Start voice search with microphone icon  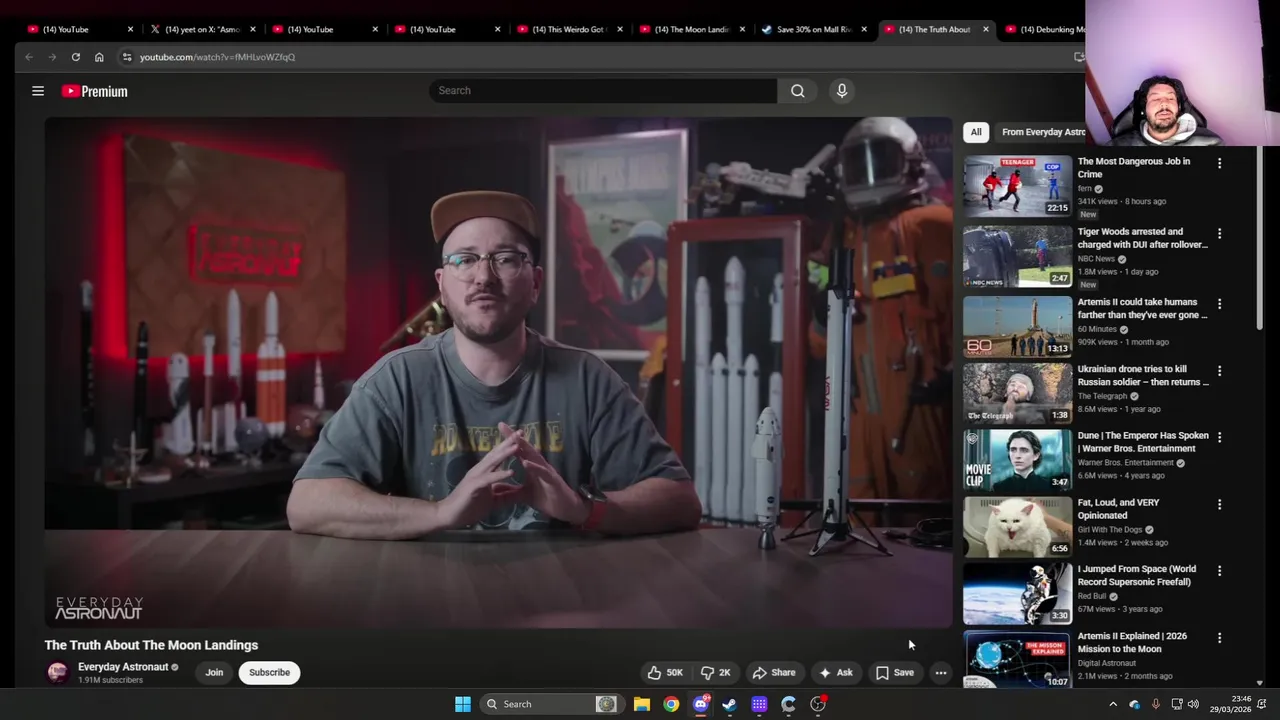[x=842, y=91]
